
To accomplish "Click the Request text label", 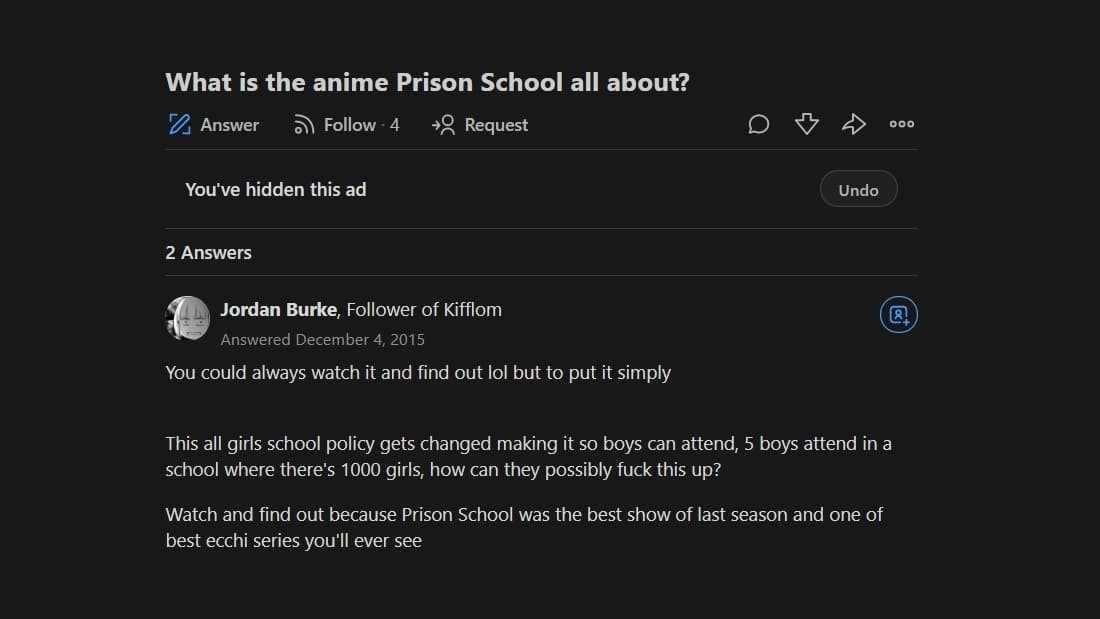I will click(496, 125).
